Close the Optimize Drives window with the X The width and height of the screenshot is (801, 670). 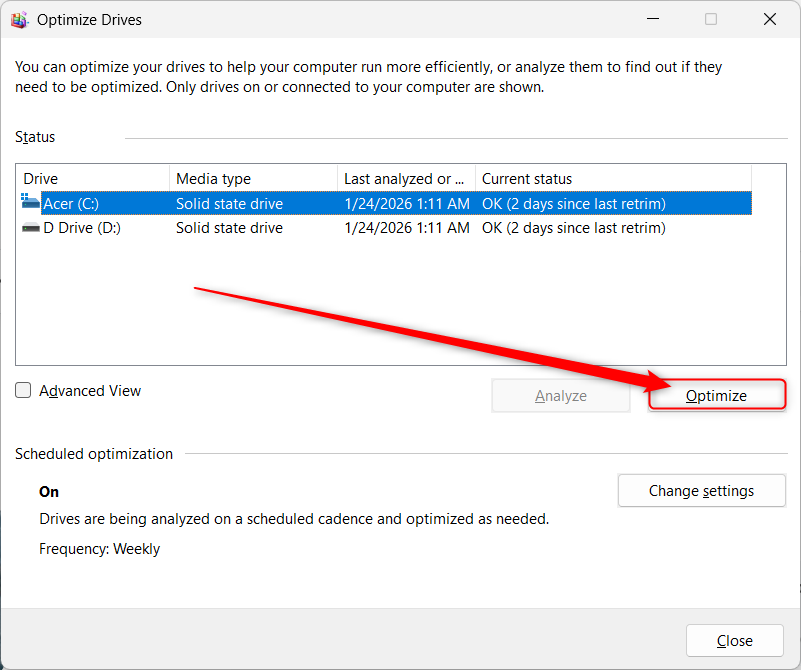tap(769, 19)
